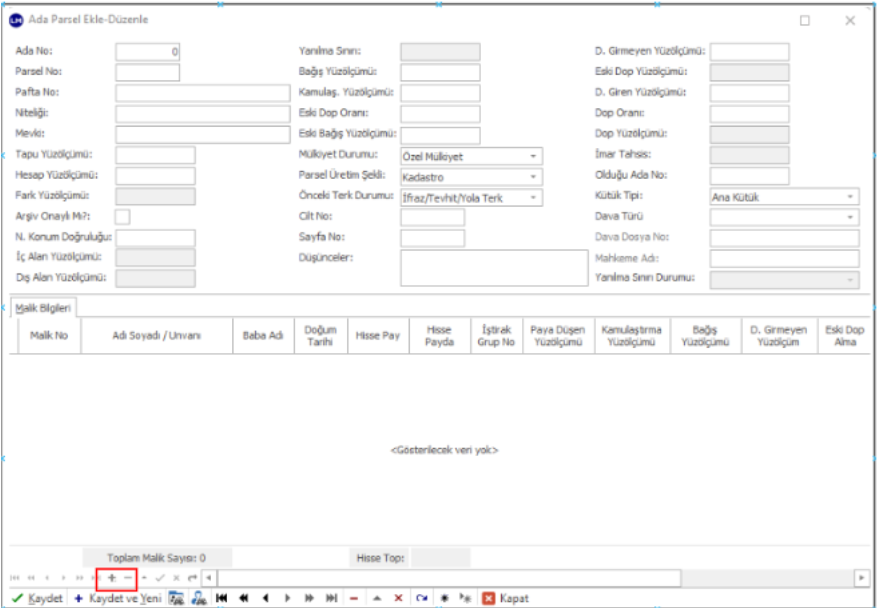Click the refresh arrow icon in bottom toolbar
The height and width of the screenshot is (608, 877).
pyautogui.click(x=421, y=598)
